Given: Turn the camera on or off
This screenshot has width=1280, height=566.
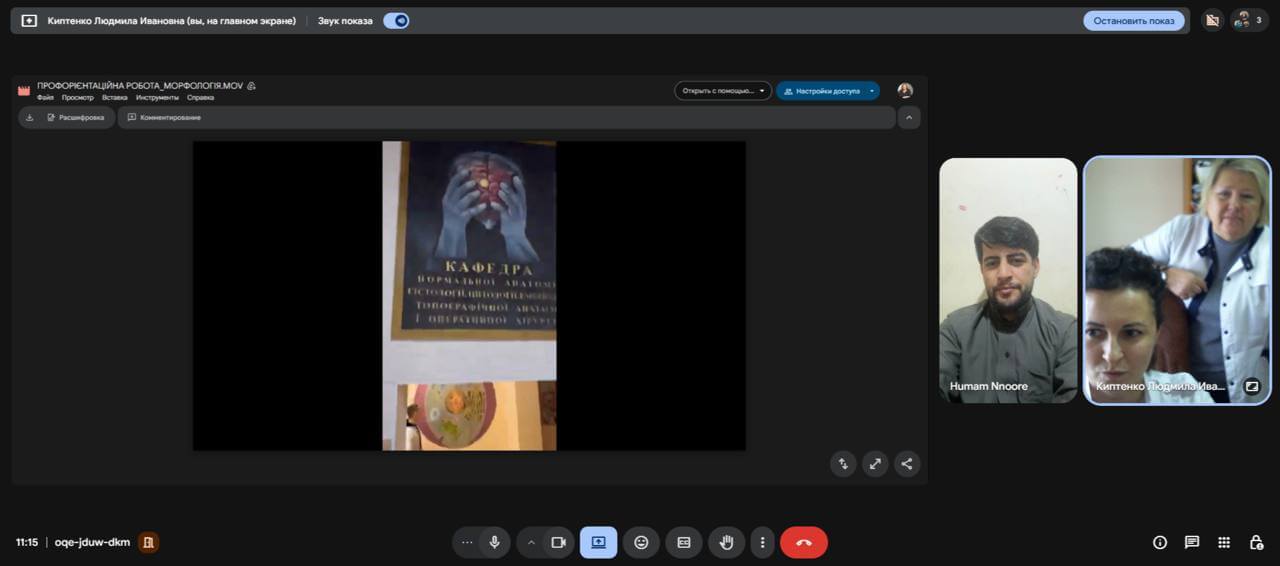Looking at the screenshot, I should (x=558, y=542).
